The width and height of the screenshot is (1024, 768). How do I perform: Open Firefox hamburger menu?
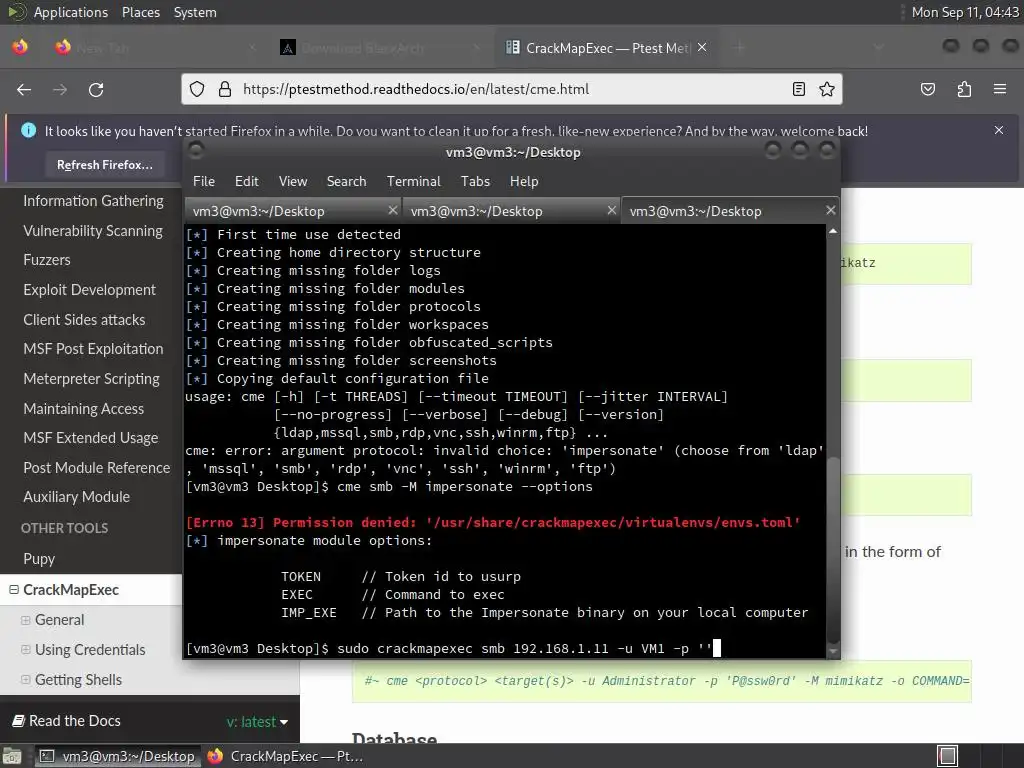pyautogui.click(x=1000, y=89)
